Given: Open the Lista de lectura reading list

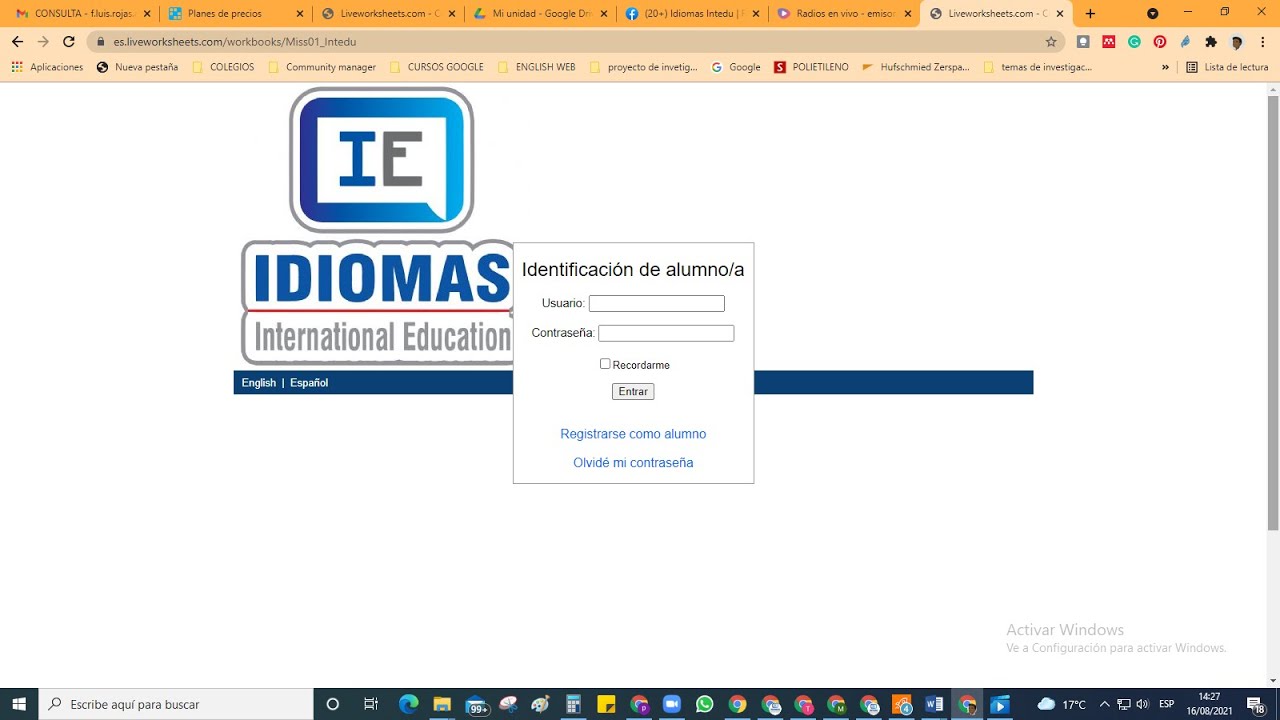Looking at the screenshot, I should pos(1227,67).
